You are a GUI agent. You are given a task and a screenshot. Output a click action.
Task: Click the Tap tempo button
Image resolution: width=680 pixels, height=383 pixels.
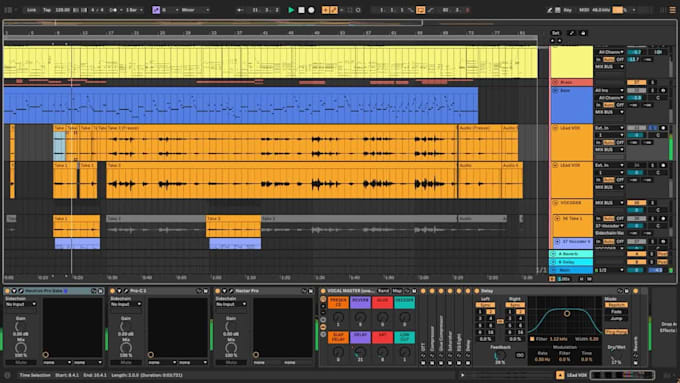47,10
